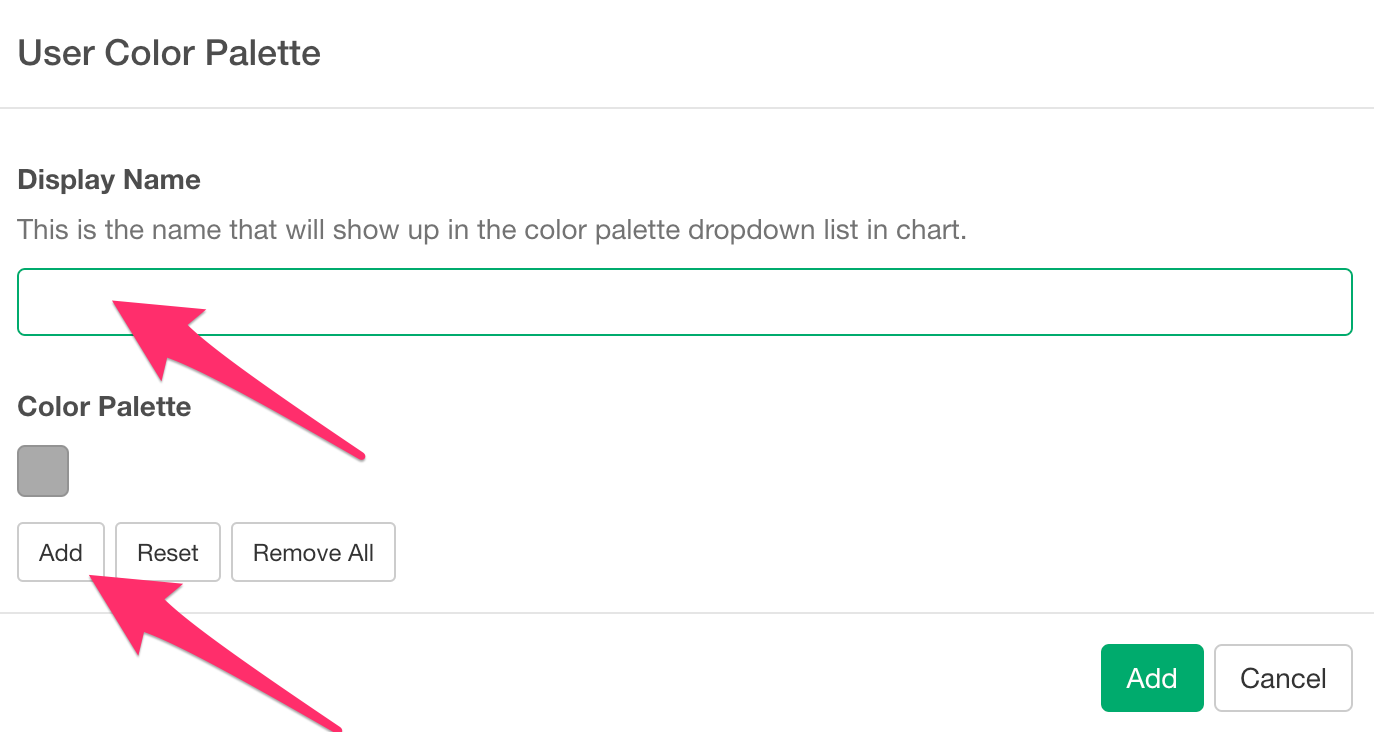The height and width of the screenshot is (732, 1374).
Task: Click the "User Color Palette" dialog title
Action: point(169,53)
